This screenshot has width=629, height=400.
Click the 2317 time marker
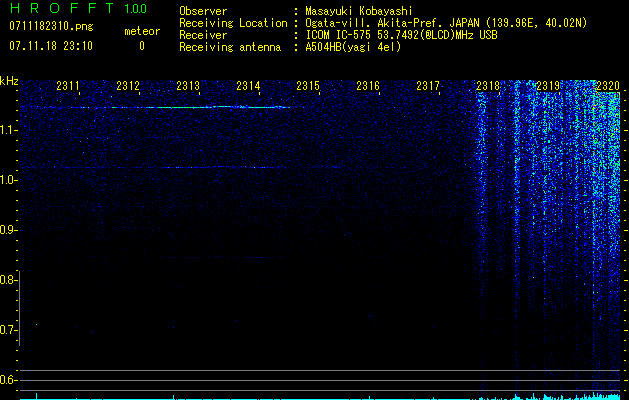tap(428, 85)
